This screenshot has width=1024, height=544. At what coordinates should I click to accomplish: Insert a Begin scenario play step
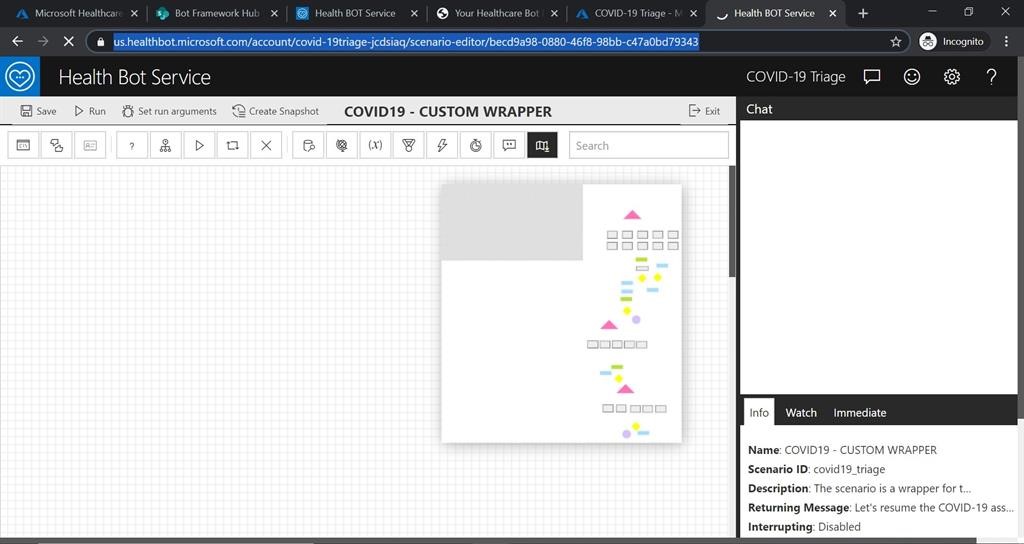(199, 146)
